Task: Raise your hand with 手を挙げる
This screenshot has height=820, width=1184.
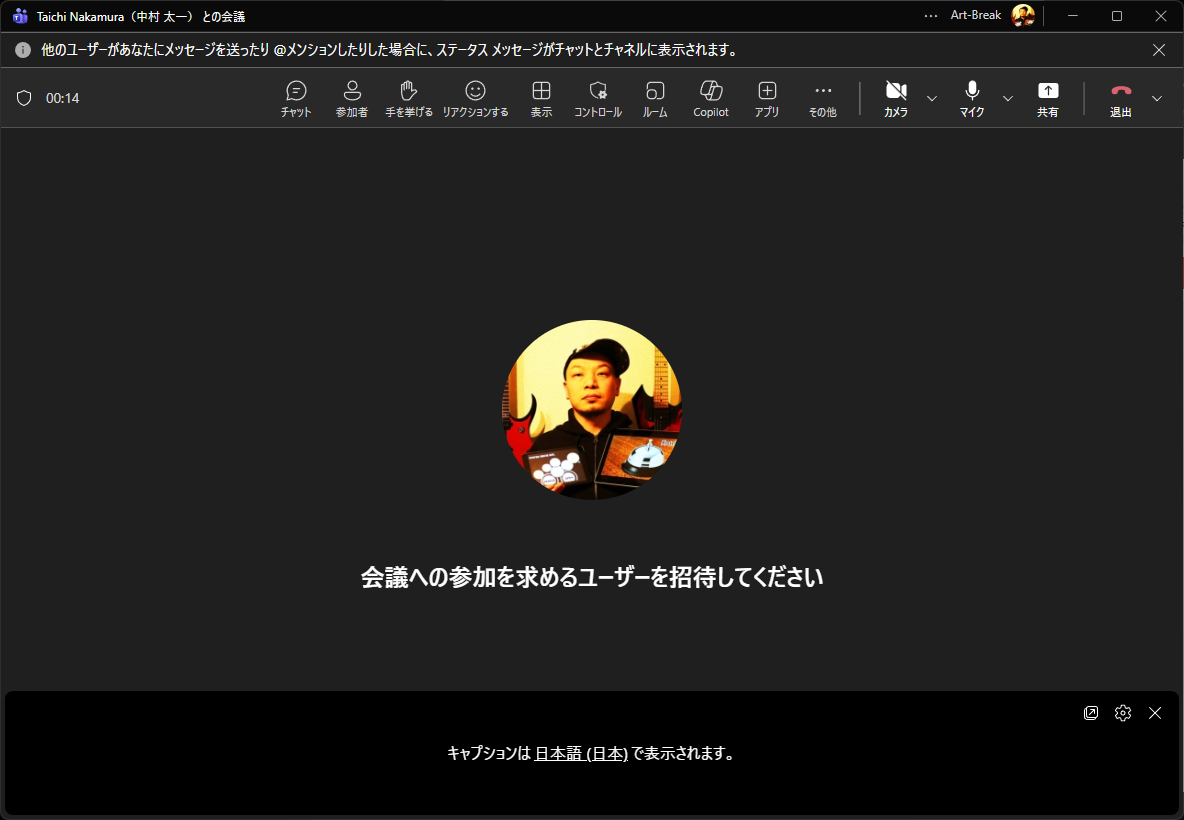Action: (x=409, y=98)
